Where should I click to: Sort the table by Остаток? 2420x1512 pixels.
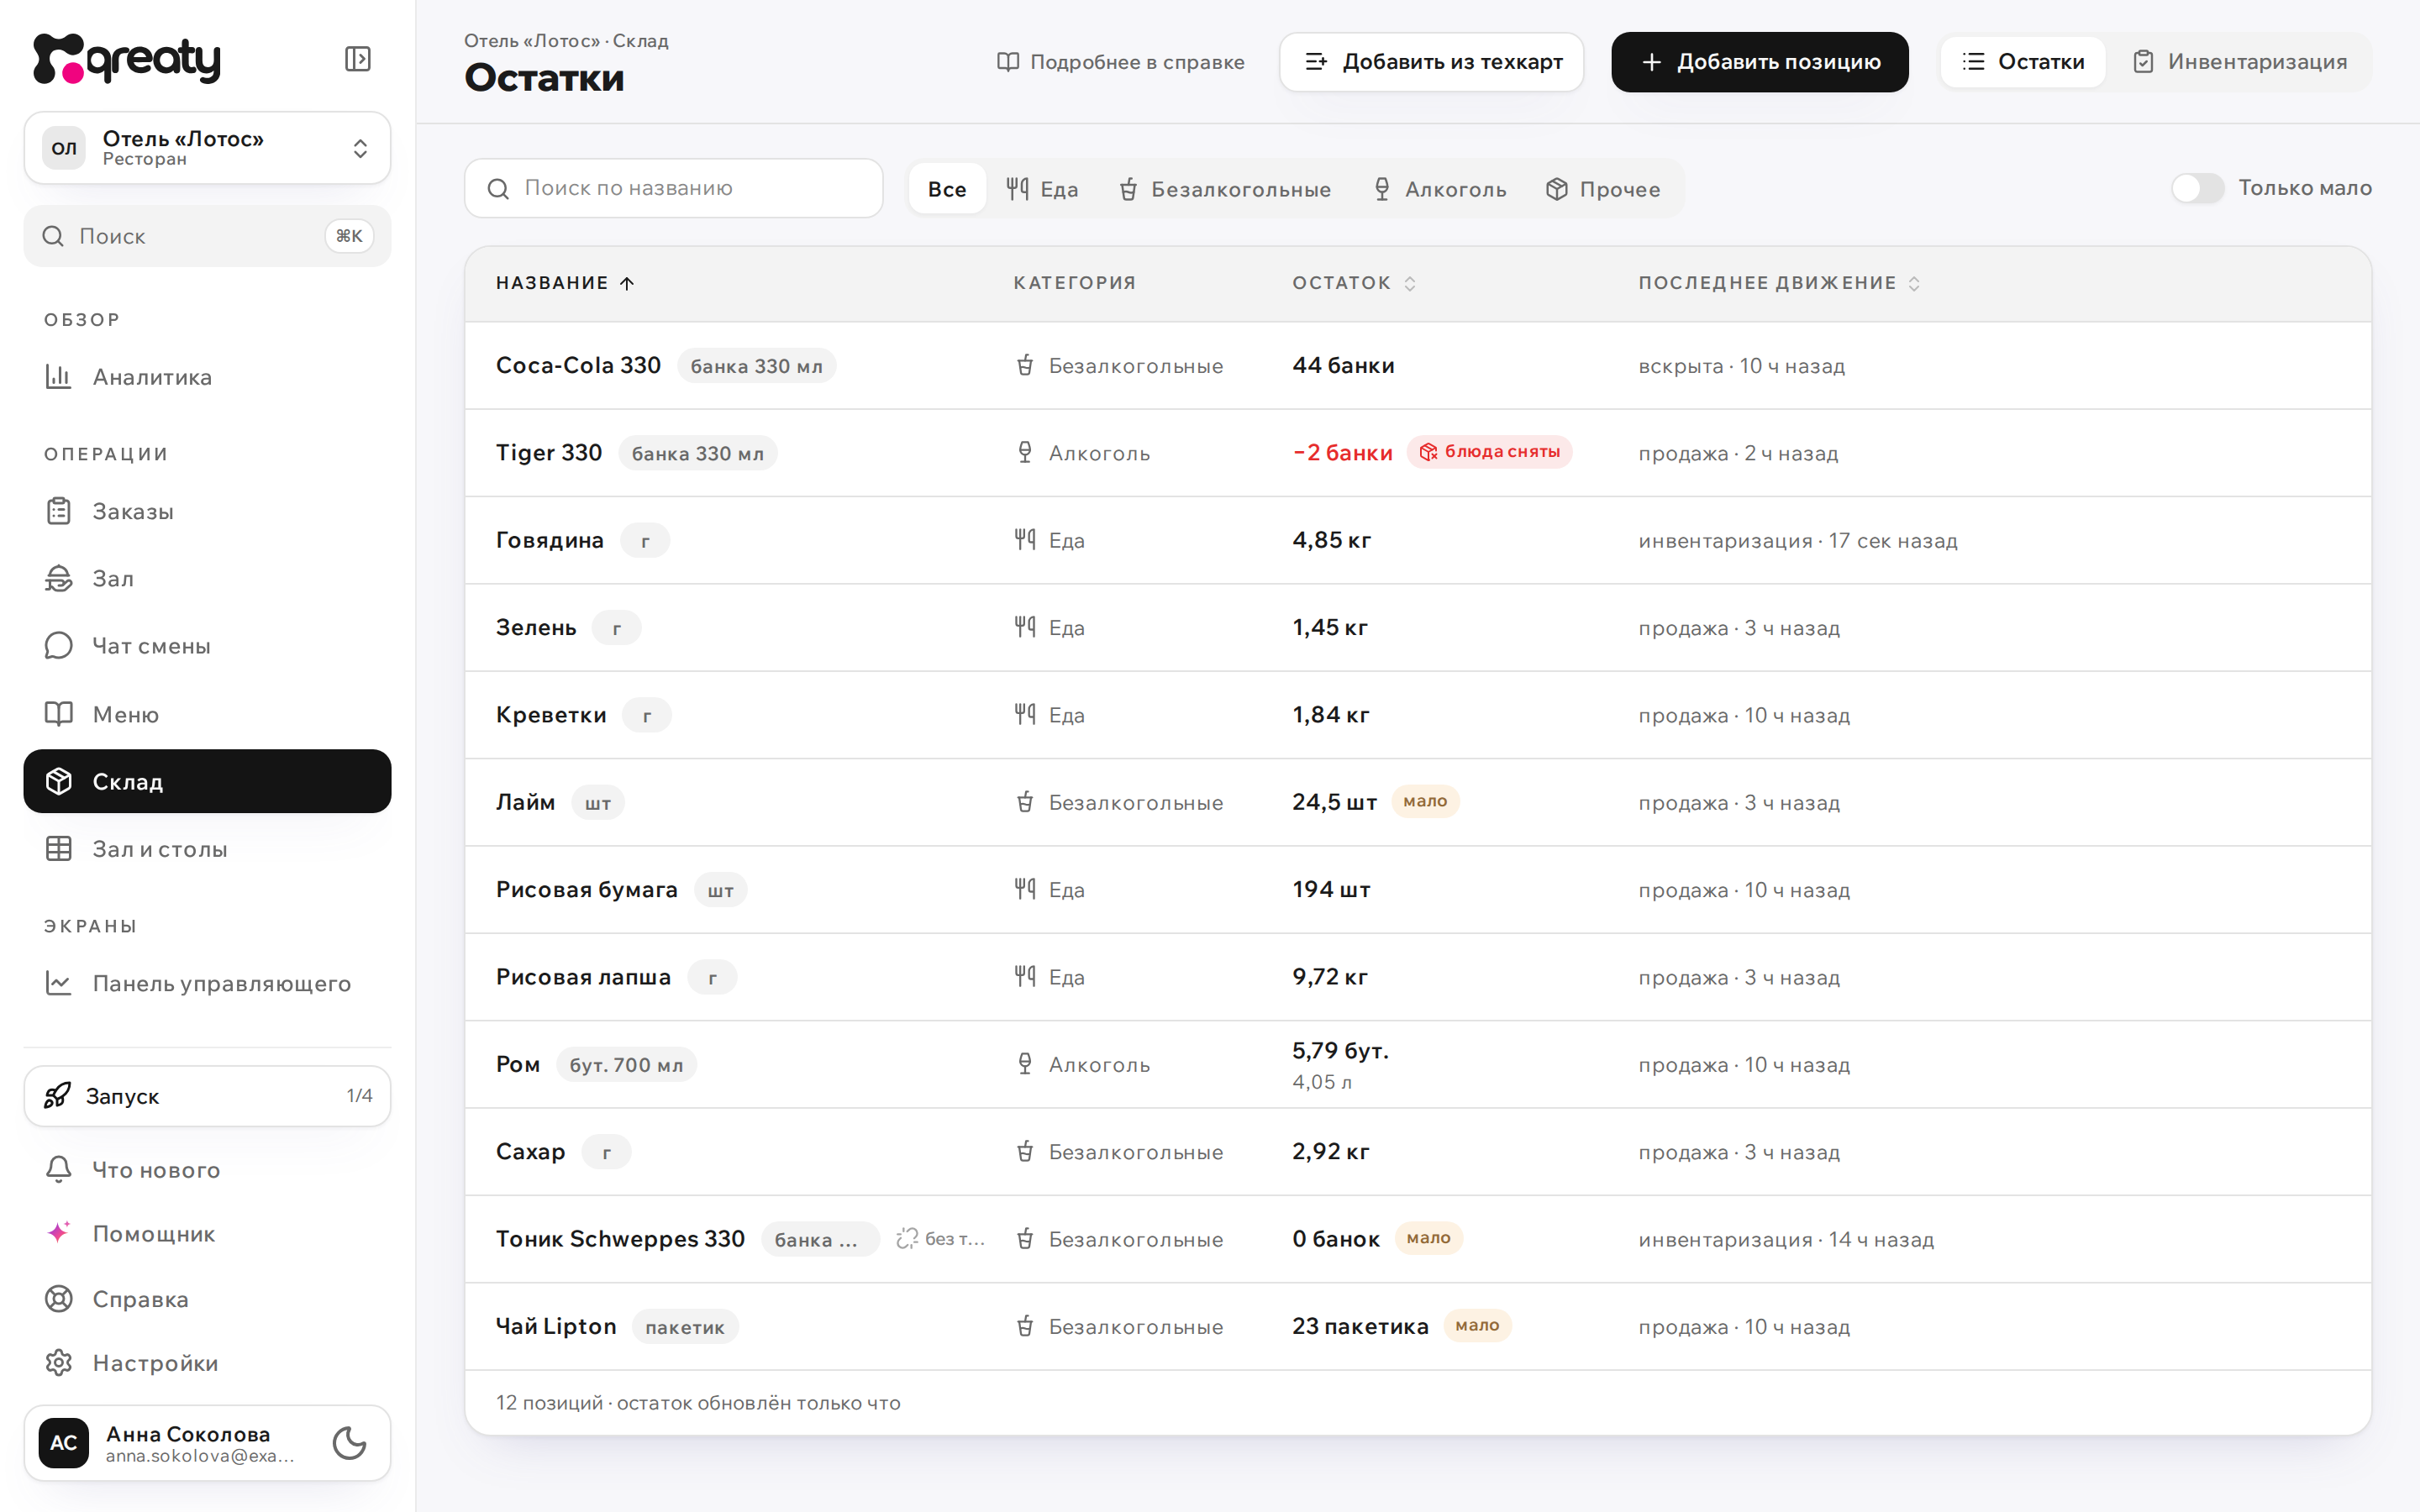[1354, 283]
